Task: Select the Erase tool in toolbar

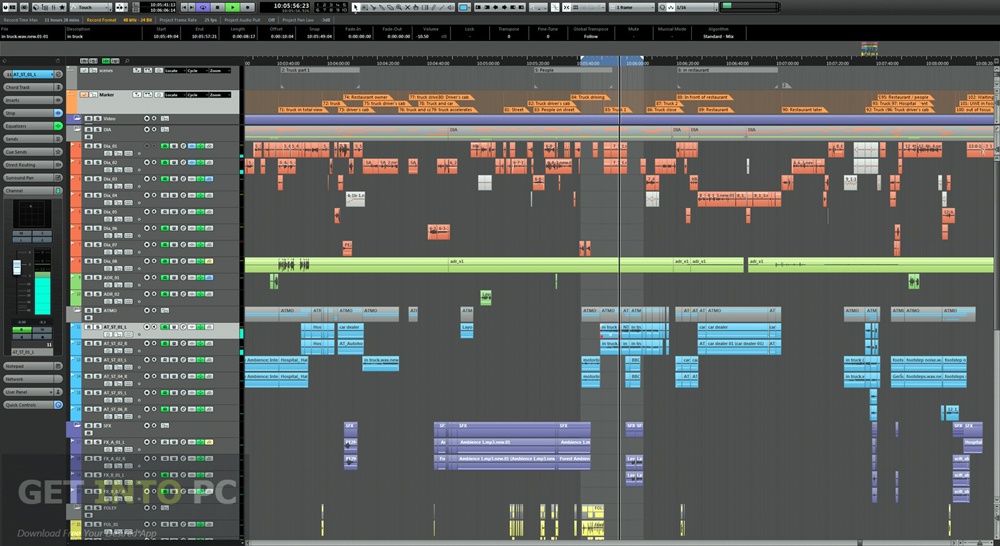Action: pos(390,7)
